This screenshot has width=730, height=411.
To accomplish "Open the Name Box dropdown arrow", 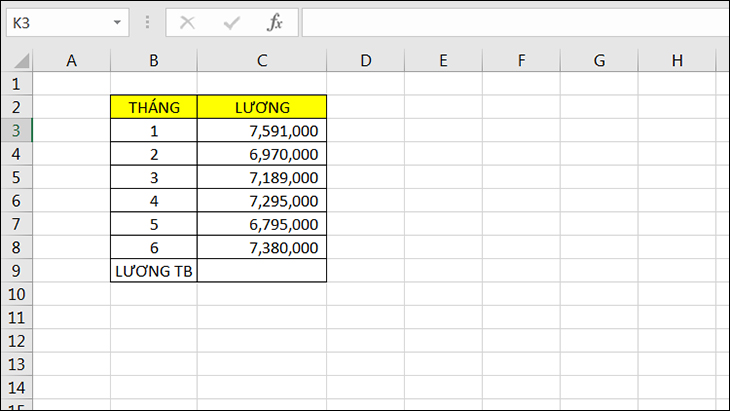I will pyautogui.click(x=117, y=22).
